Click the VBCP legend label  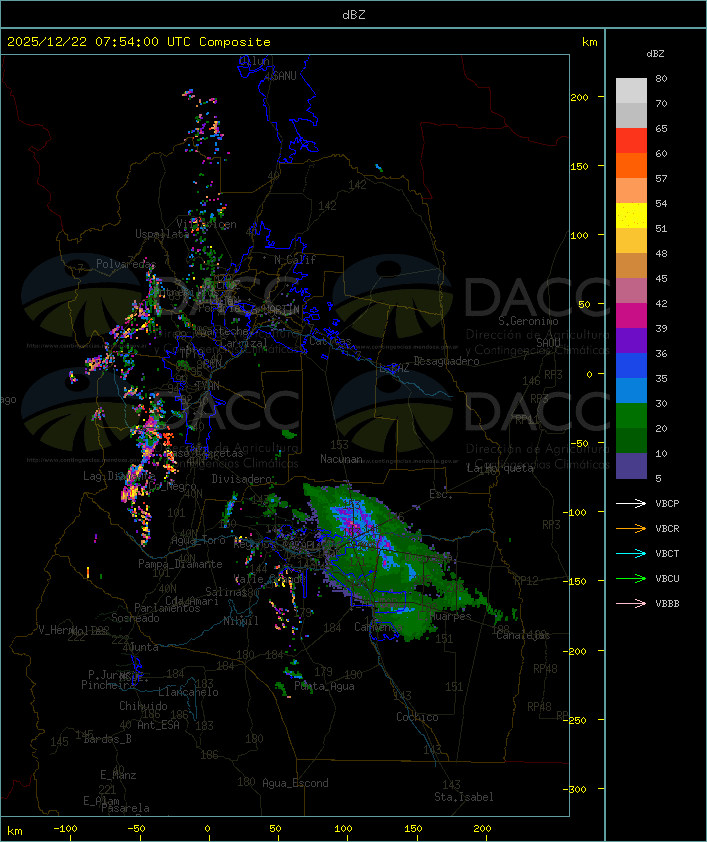coord(667,504)
